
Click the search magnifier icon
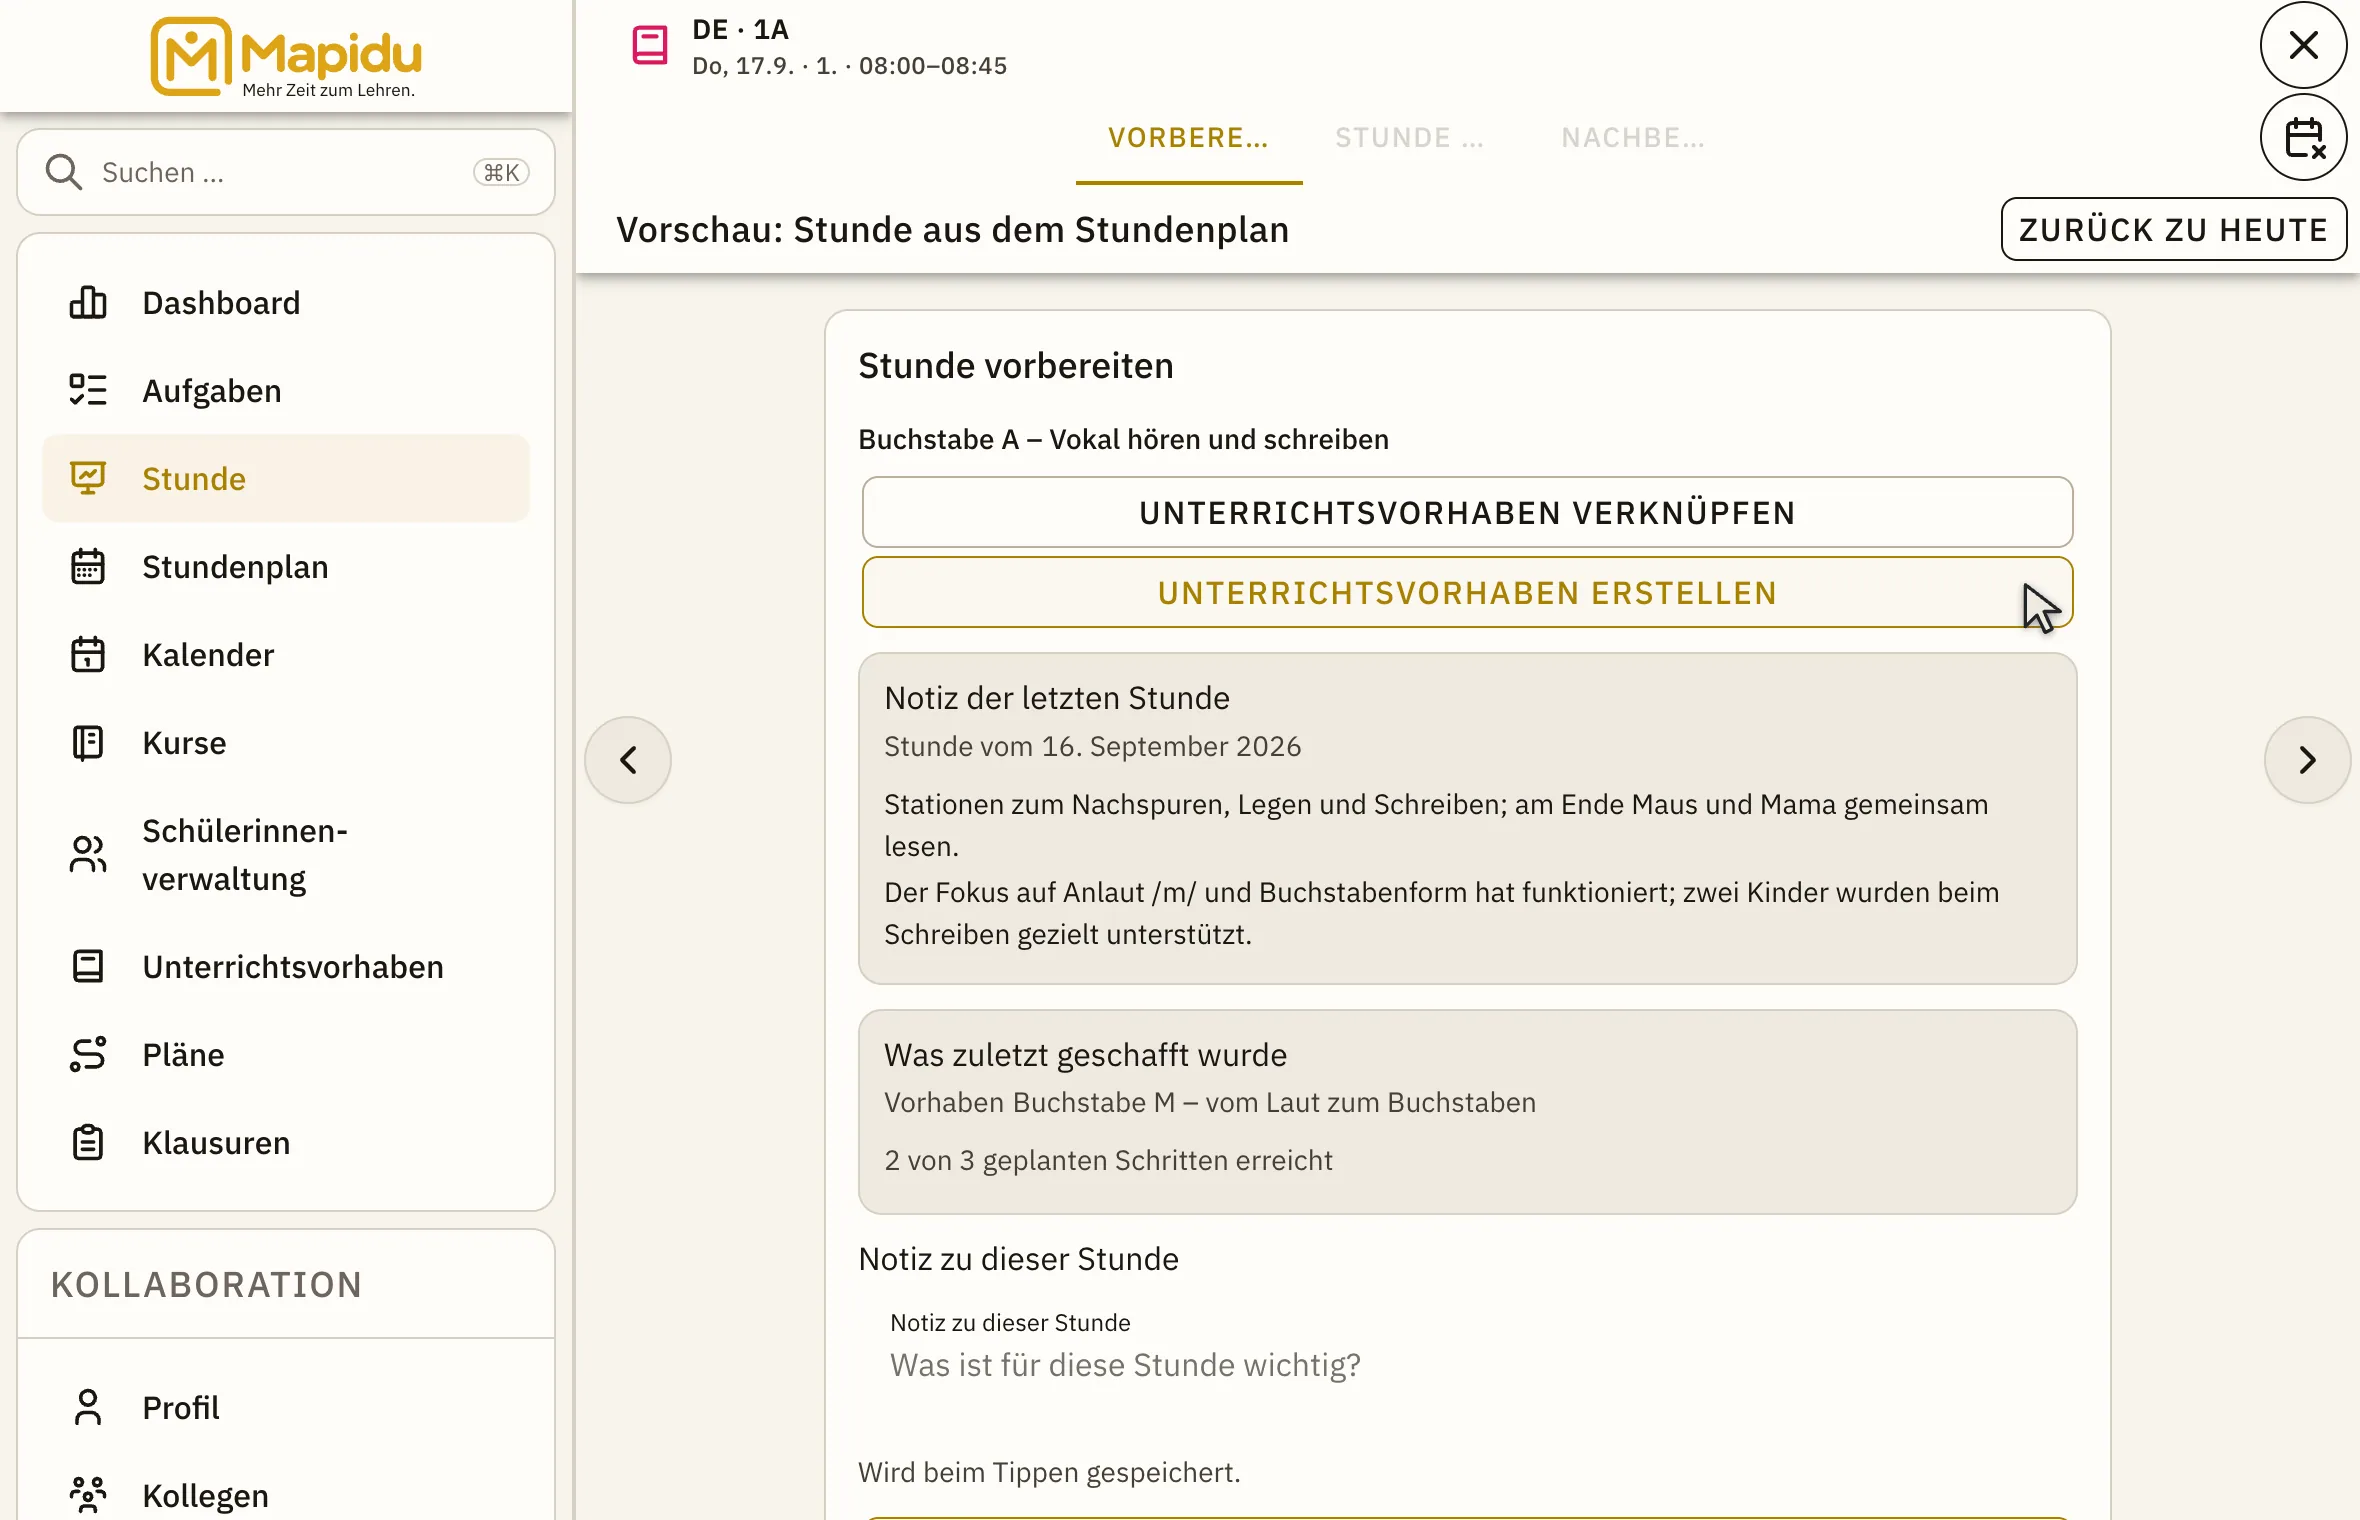pyautogui.click(x=64, y=172)
